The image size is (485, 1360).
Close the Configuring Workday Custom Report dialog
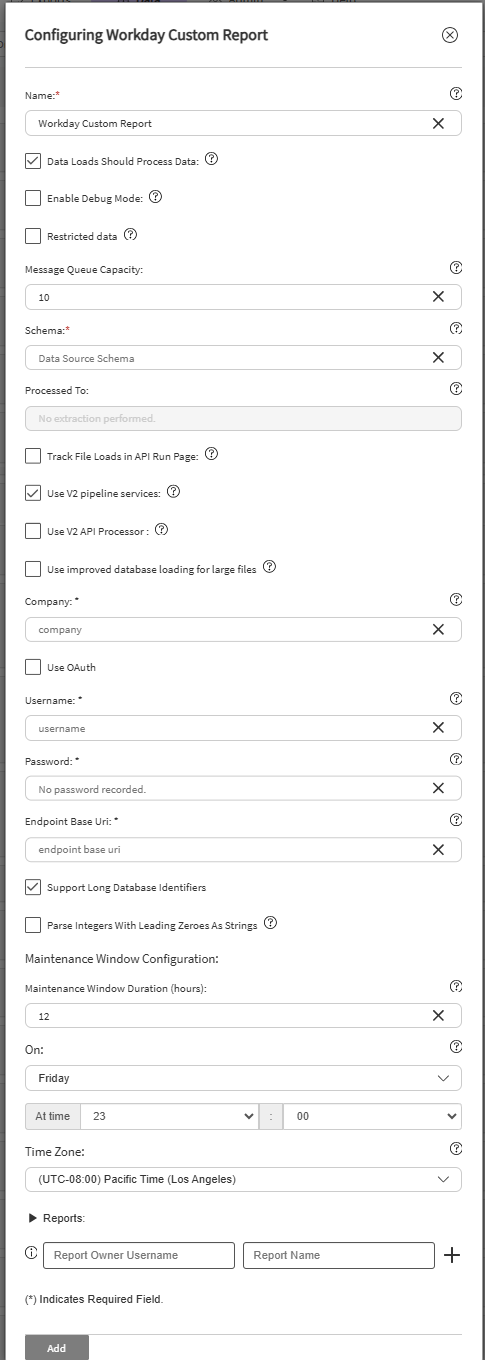tap(450, 35)
